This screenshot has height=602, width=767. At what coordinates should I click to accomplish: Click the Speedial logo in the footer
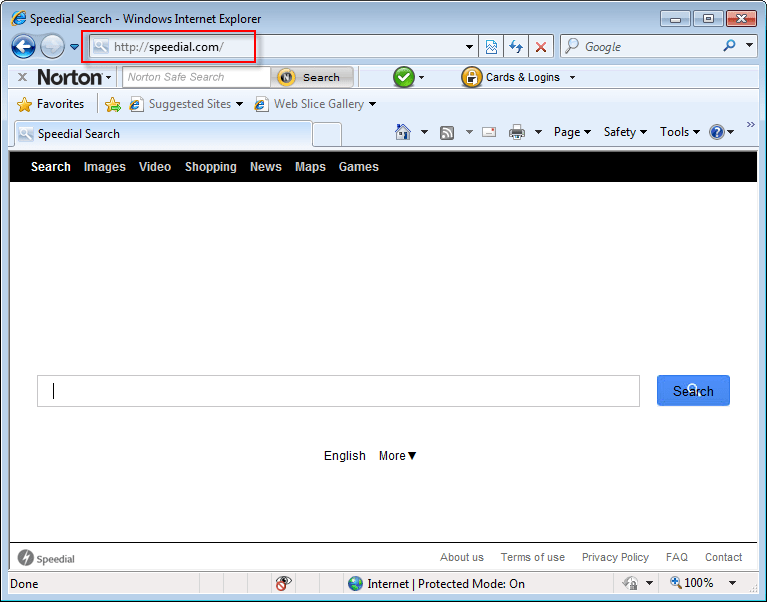(46, 558)
